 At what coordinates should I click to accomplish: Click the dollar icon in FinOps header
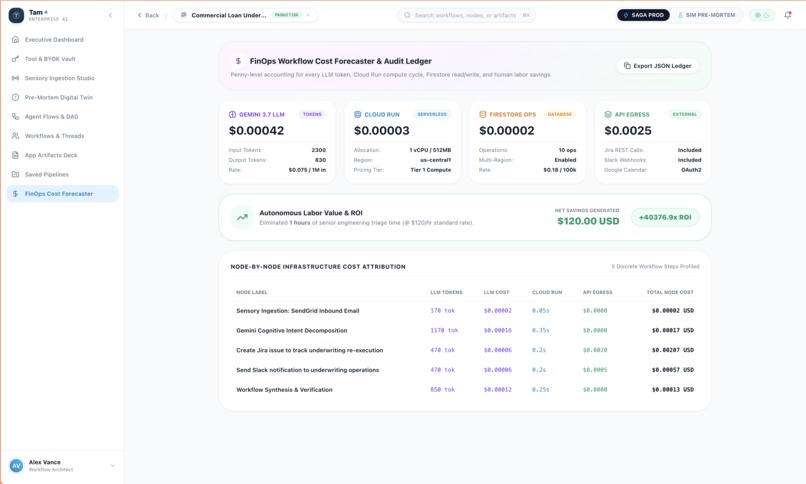[x=238, y=61]
